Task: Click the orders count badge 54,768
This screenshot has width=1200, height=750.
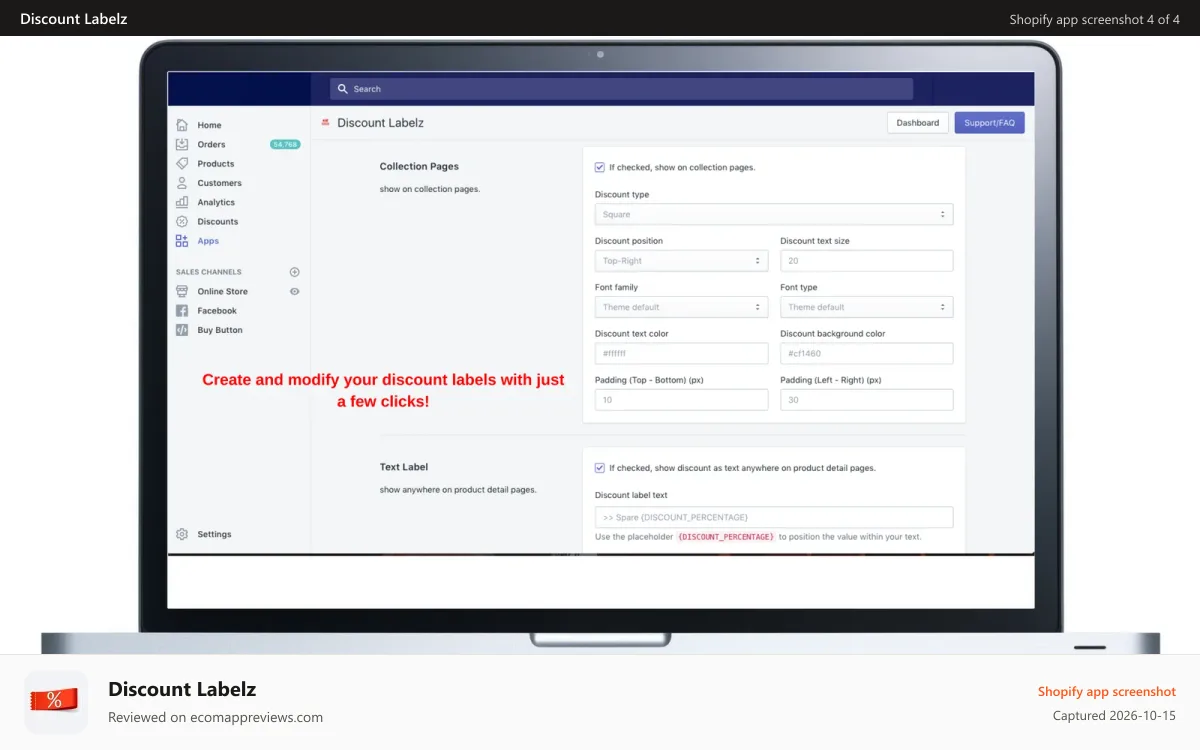Action: pos(285,144)
